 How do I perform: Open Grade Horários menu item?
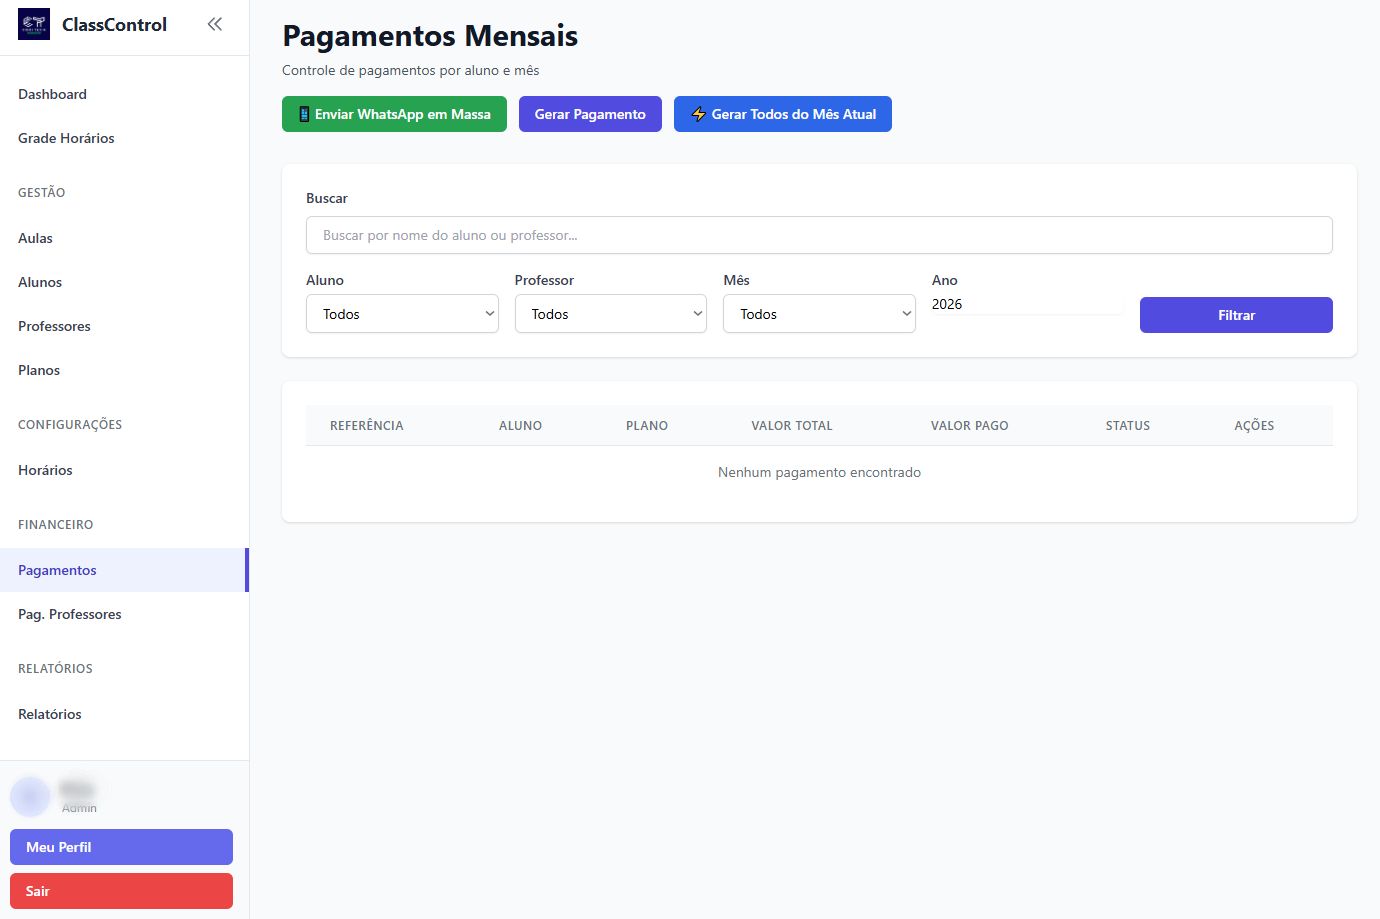point(66,138)
